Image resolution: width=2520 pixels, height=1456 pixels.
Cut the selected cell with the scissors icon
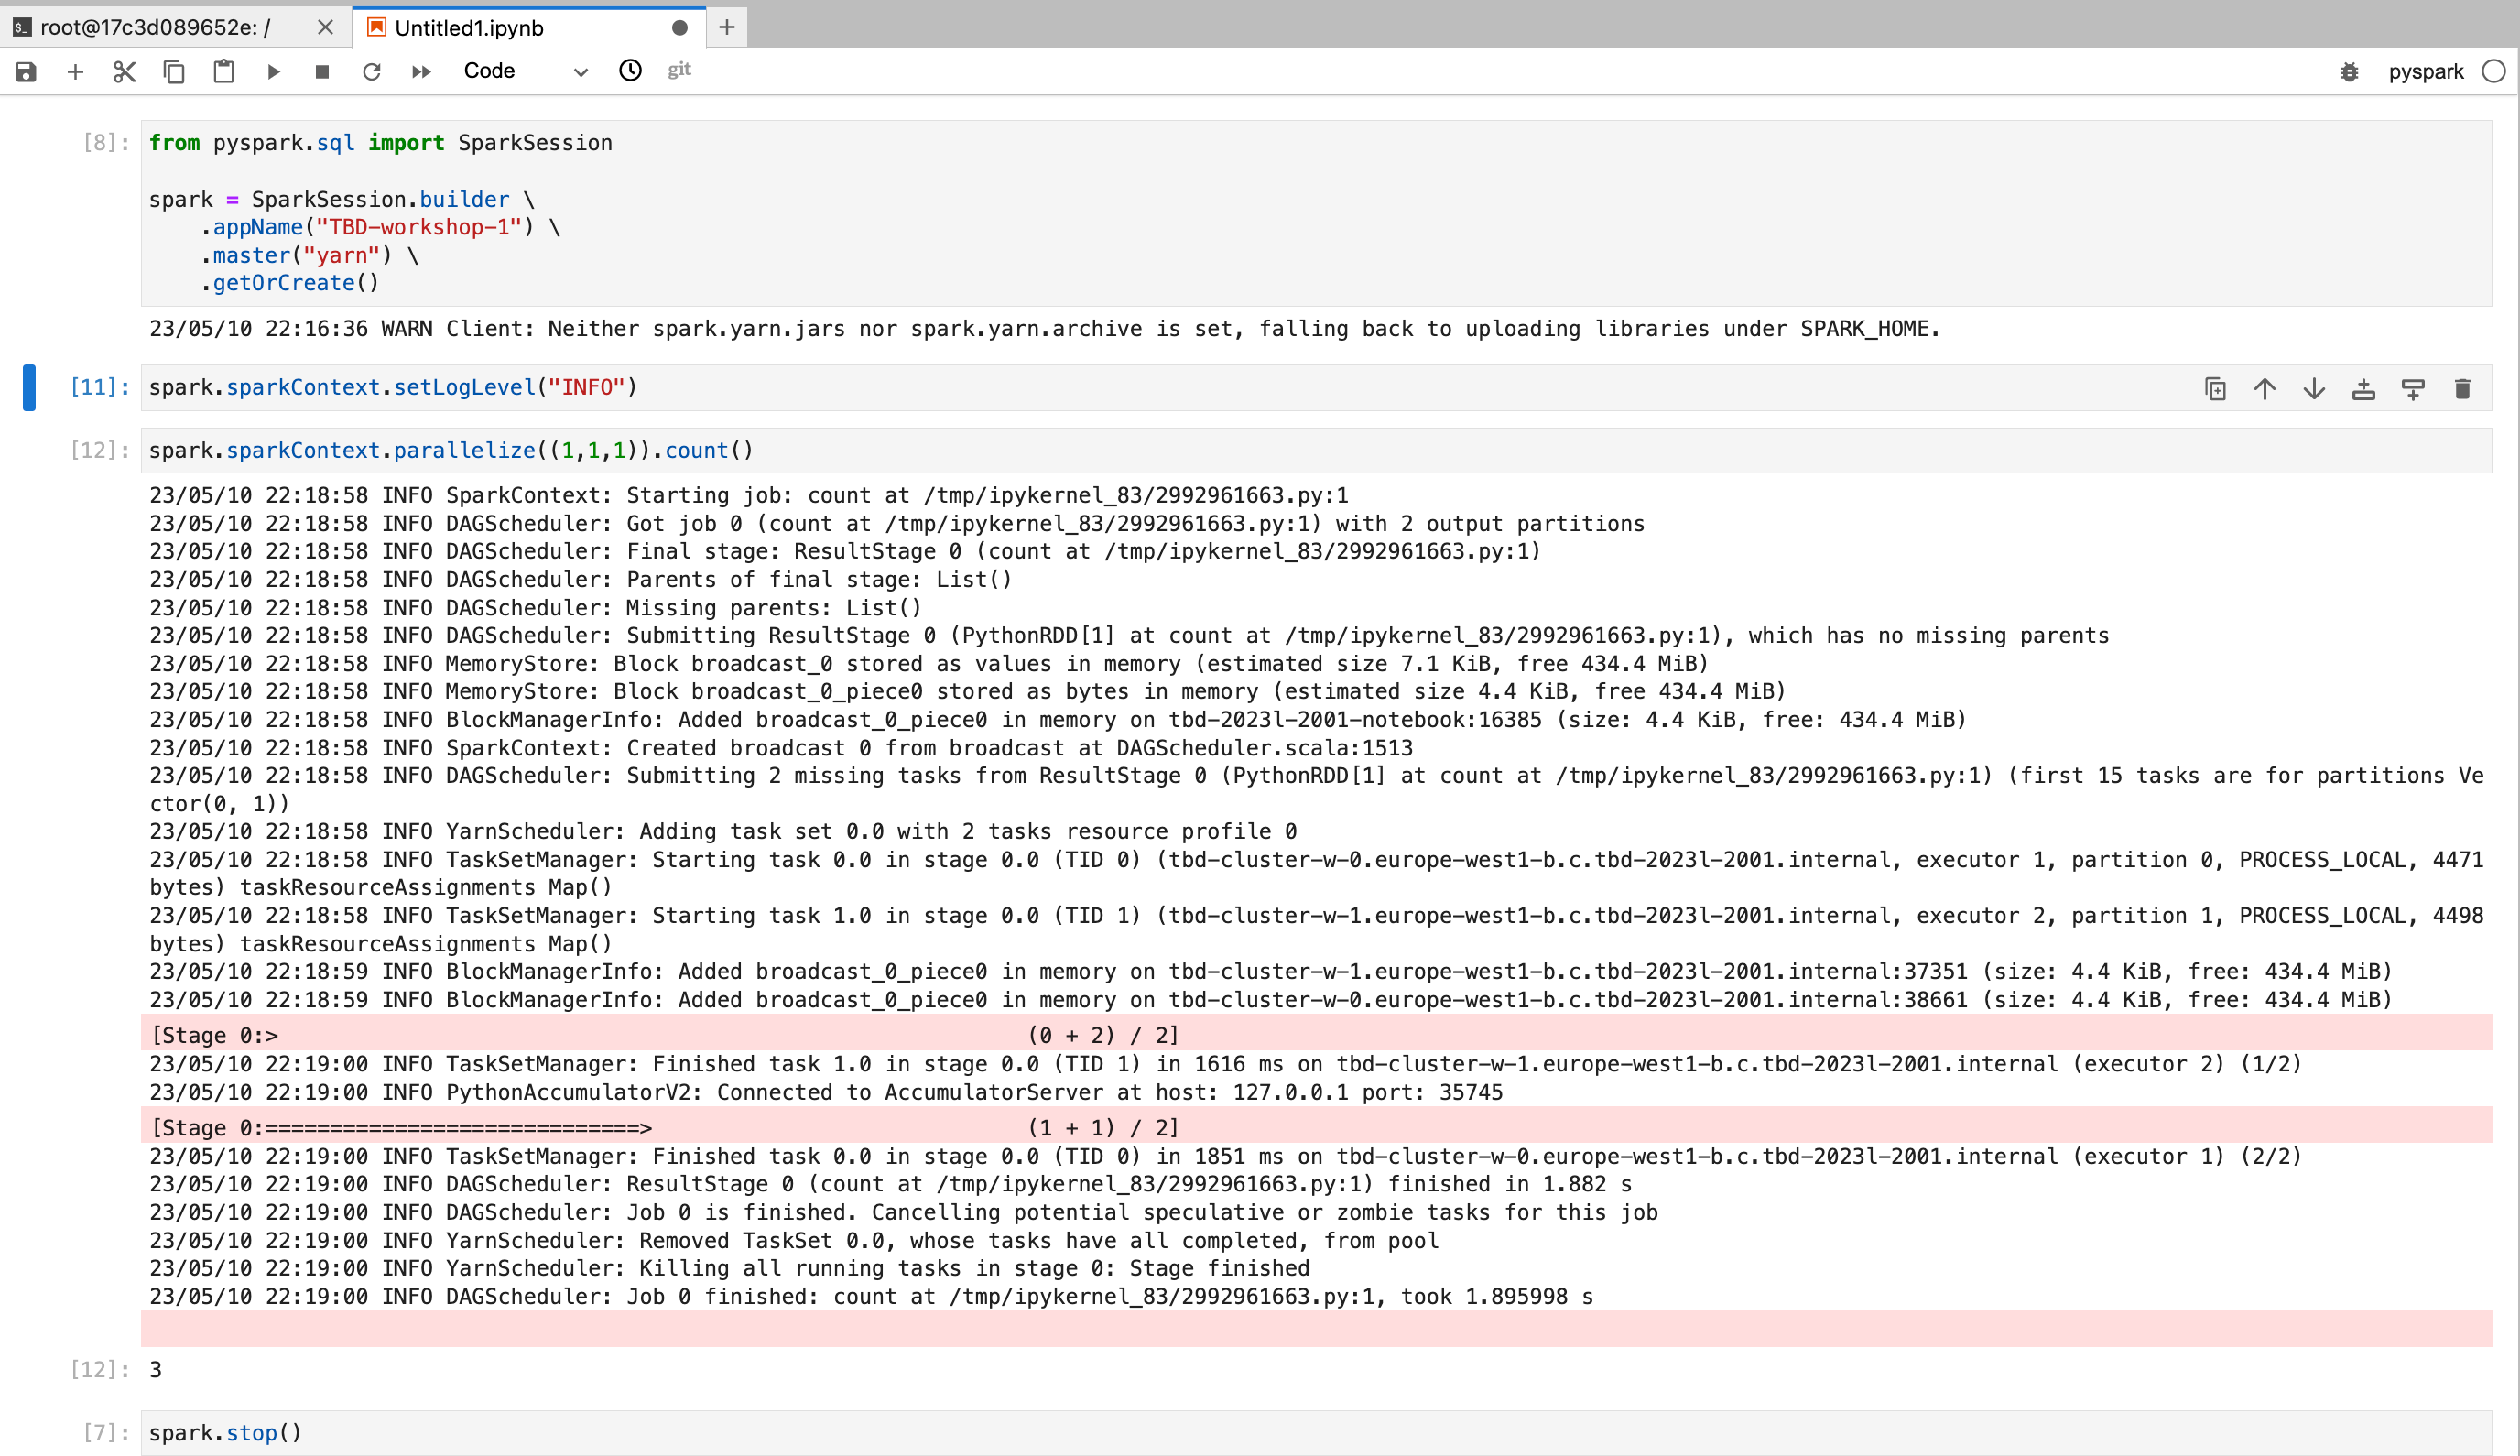(124, 71)
